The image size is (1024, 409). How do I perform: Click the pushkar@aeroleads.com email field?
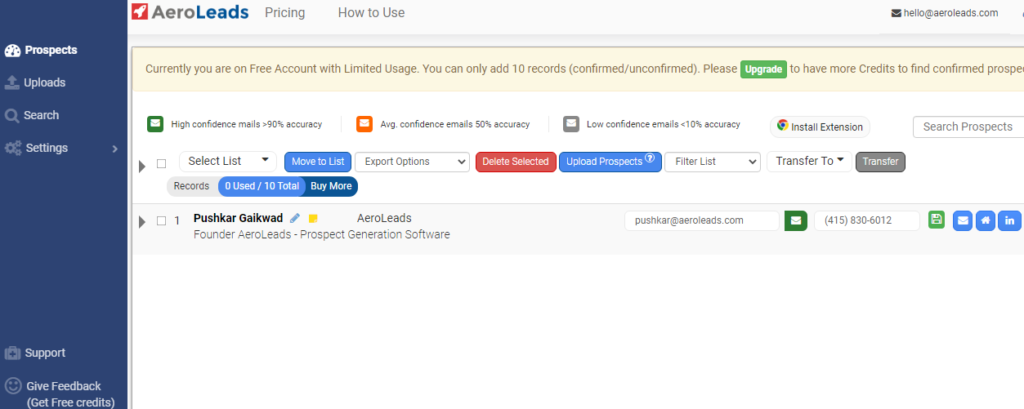[x=702, y=221]
